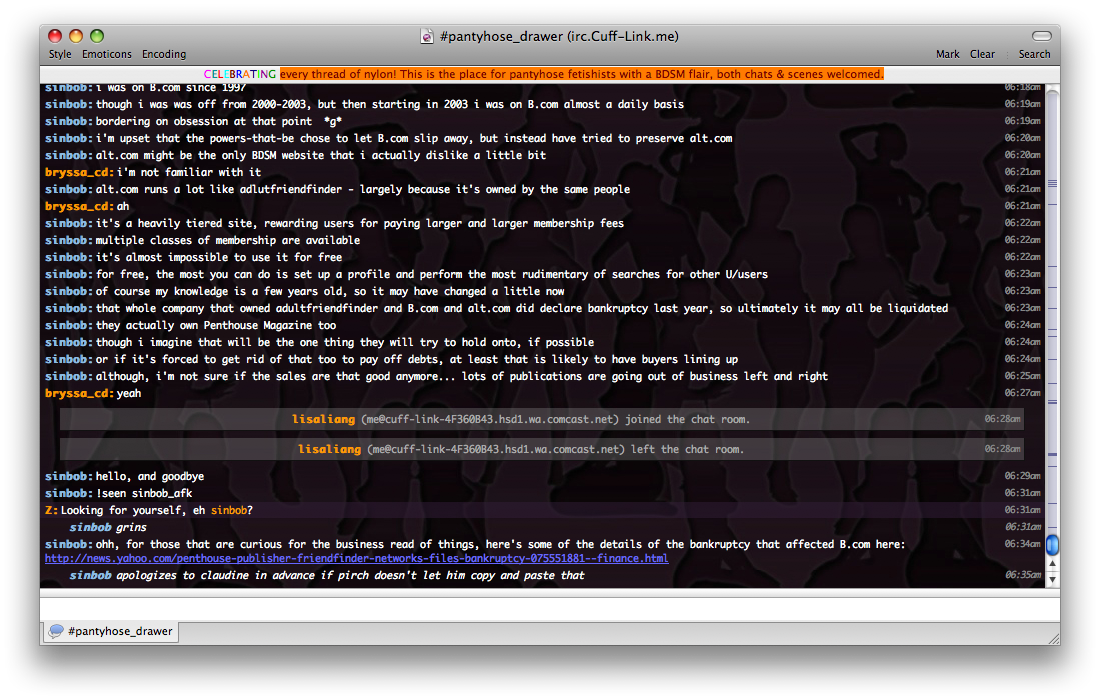Viewport: 1100px width, 700px height.
Task: Click the message "it's almost impossible to use it for free"
Action: [x=219, y=257]
